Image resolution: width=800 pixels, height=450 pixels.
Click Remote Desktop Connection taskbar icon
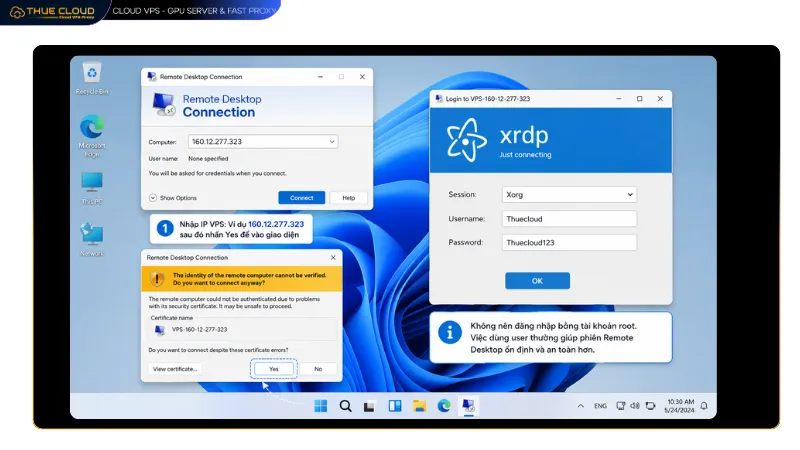pos(468,406)
